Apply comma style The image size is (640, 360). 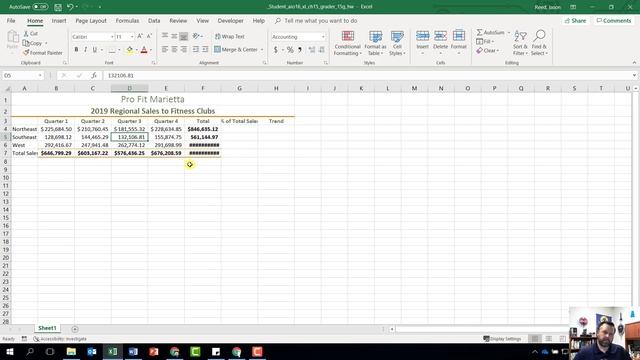click(x=300, y=50)
